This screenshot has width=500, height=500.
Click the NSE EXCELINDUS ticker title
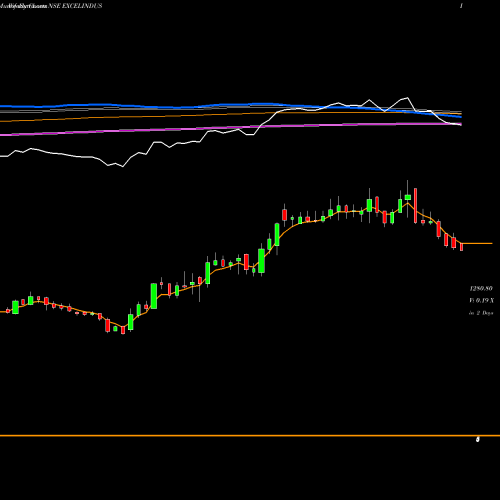[x=75, y=6]
